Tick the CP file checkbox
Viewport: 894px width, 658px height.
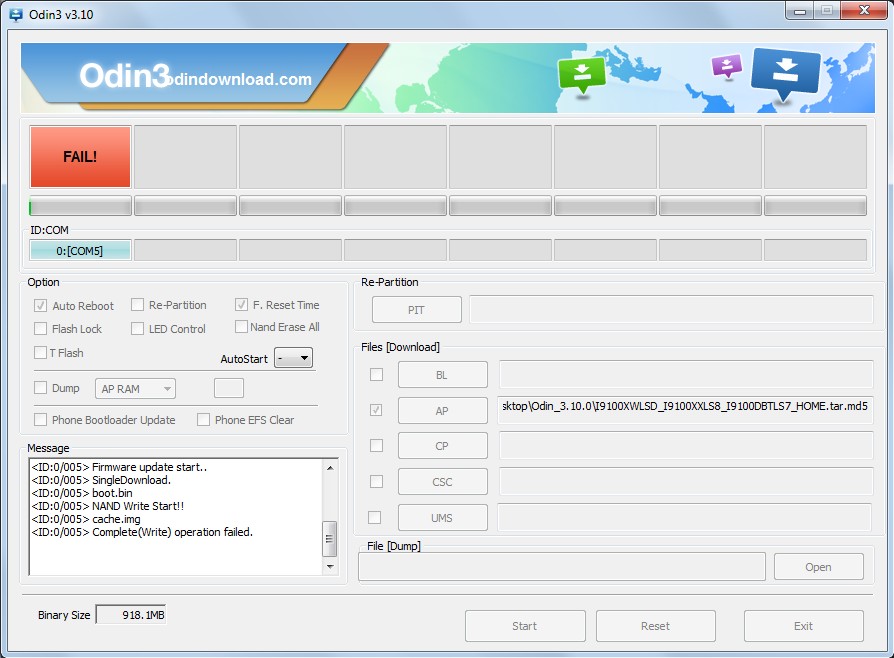[376, 445]
